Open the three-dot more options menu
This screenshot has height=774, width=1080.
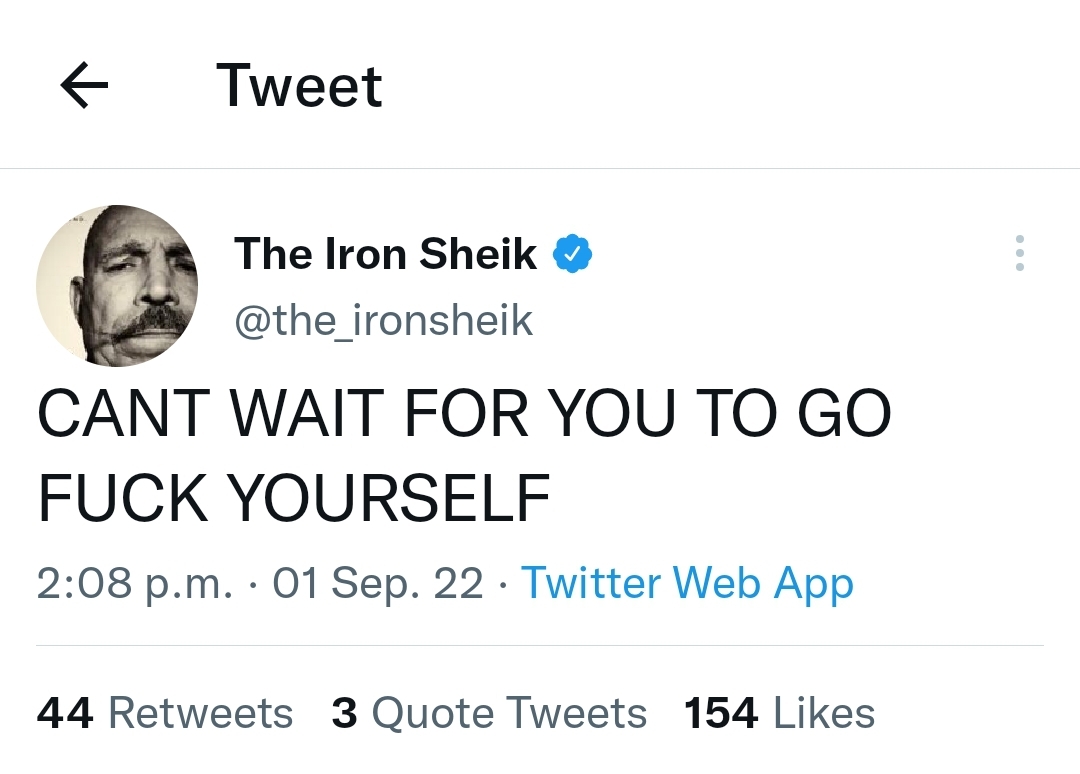click(x=1019, y=253)
